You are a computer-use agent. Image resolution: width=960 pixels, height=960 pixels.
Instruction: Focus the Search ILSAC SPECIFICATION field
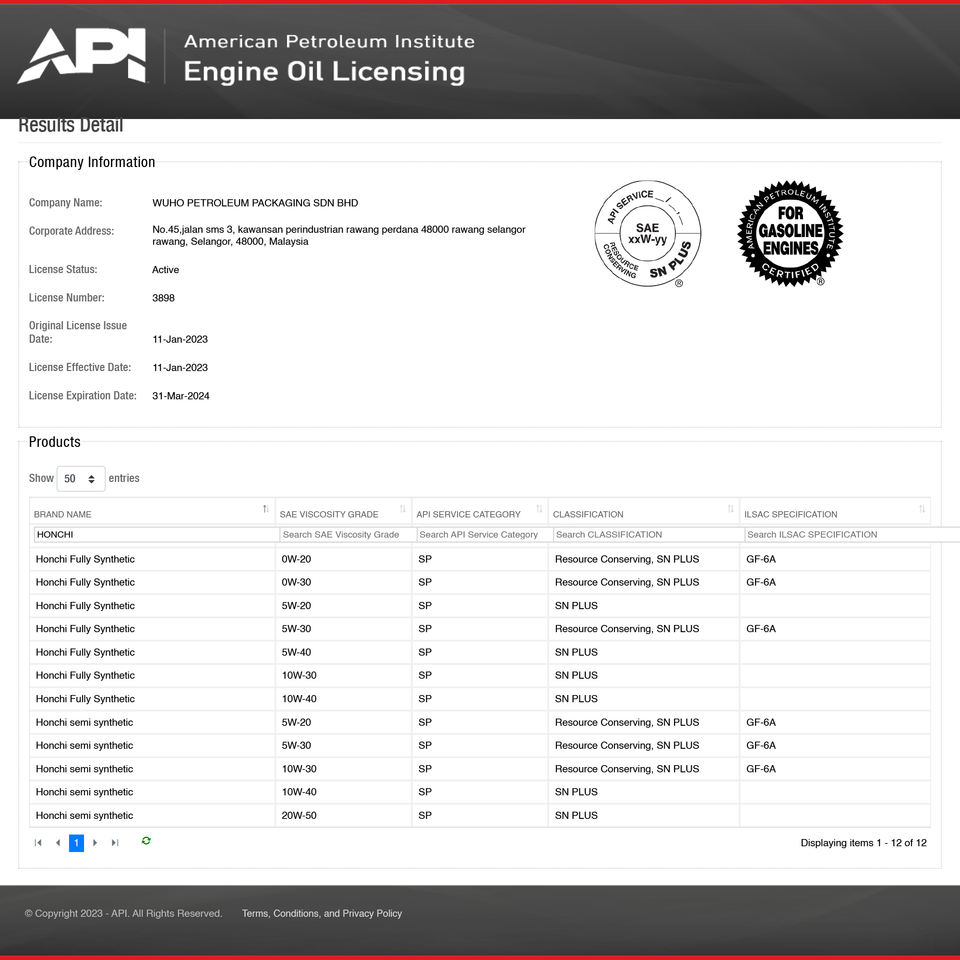(852, 534)
